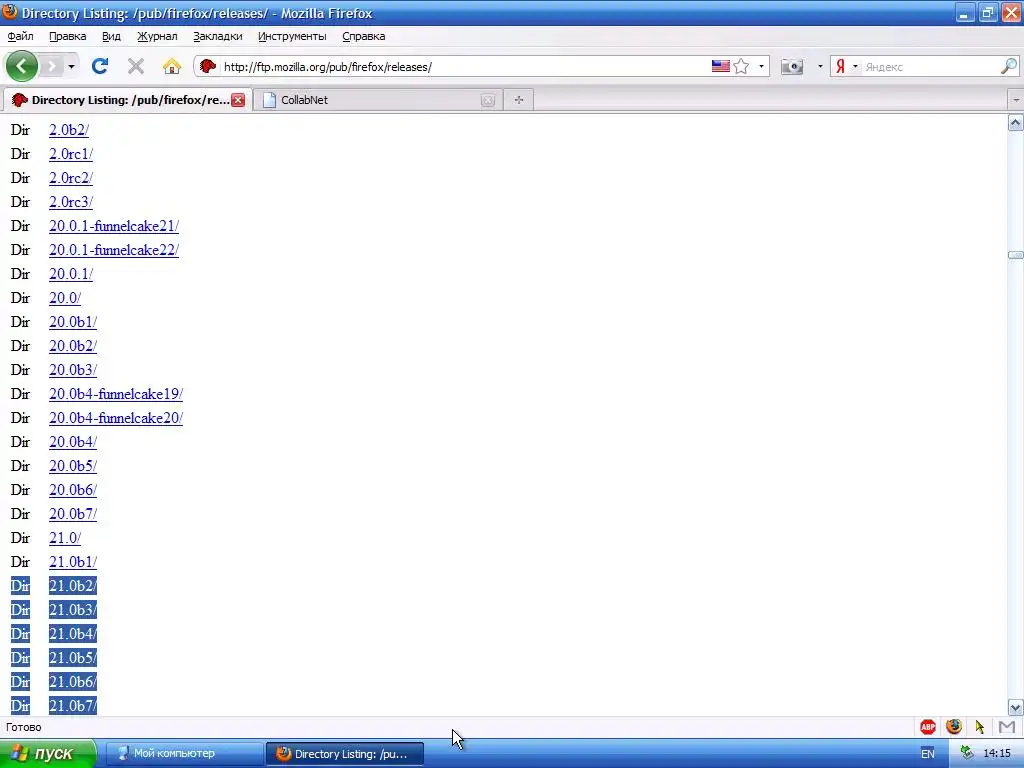Image resolution: width=1024 pixels, height=768 pixels.
Task: Open the Инструменты menu
Action: pos(292,37)
